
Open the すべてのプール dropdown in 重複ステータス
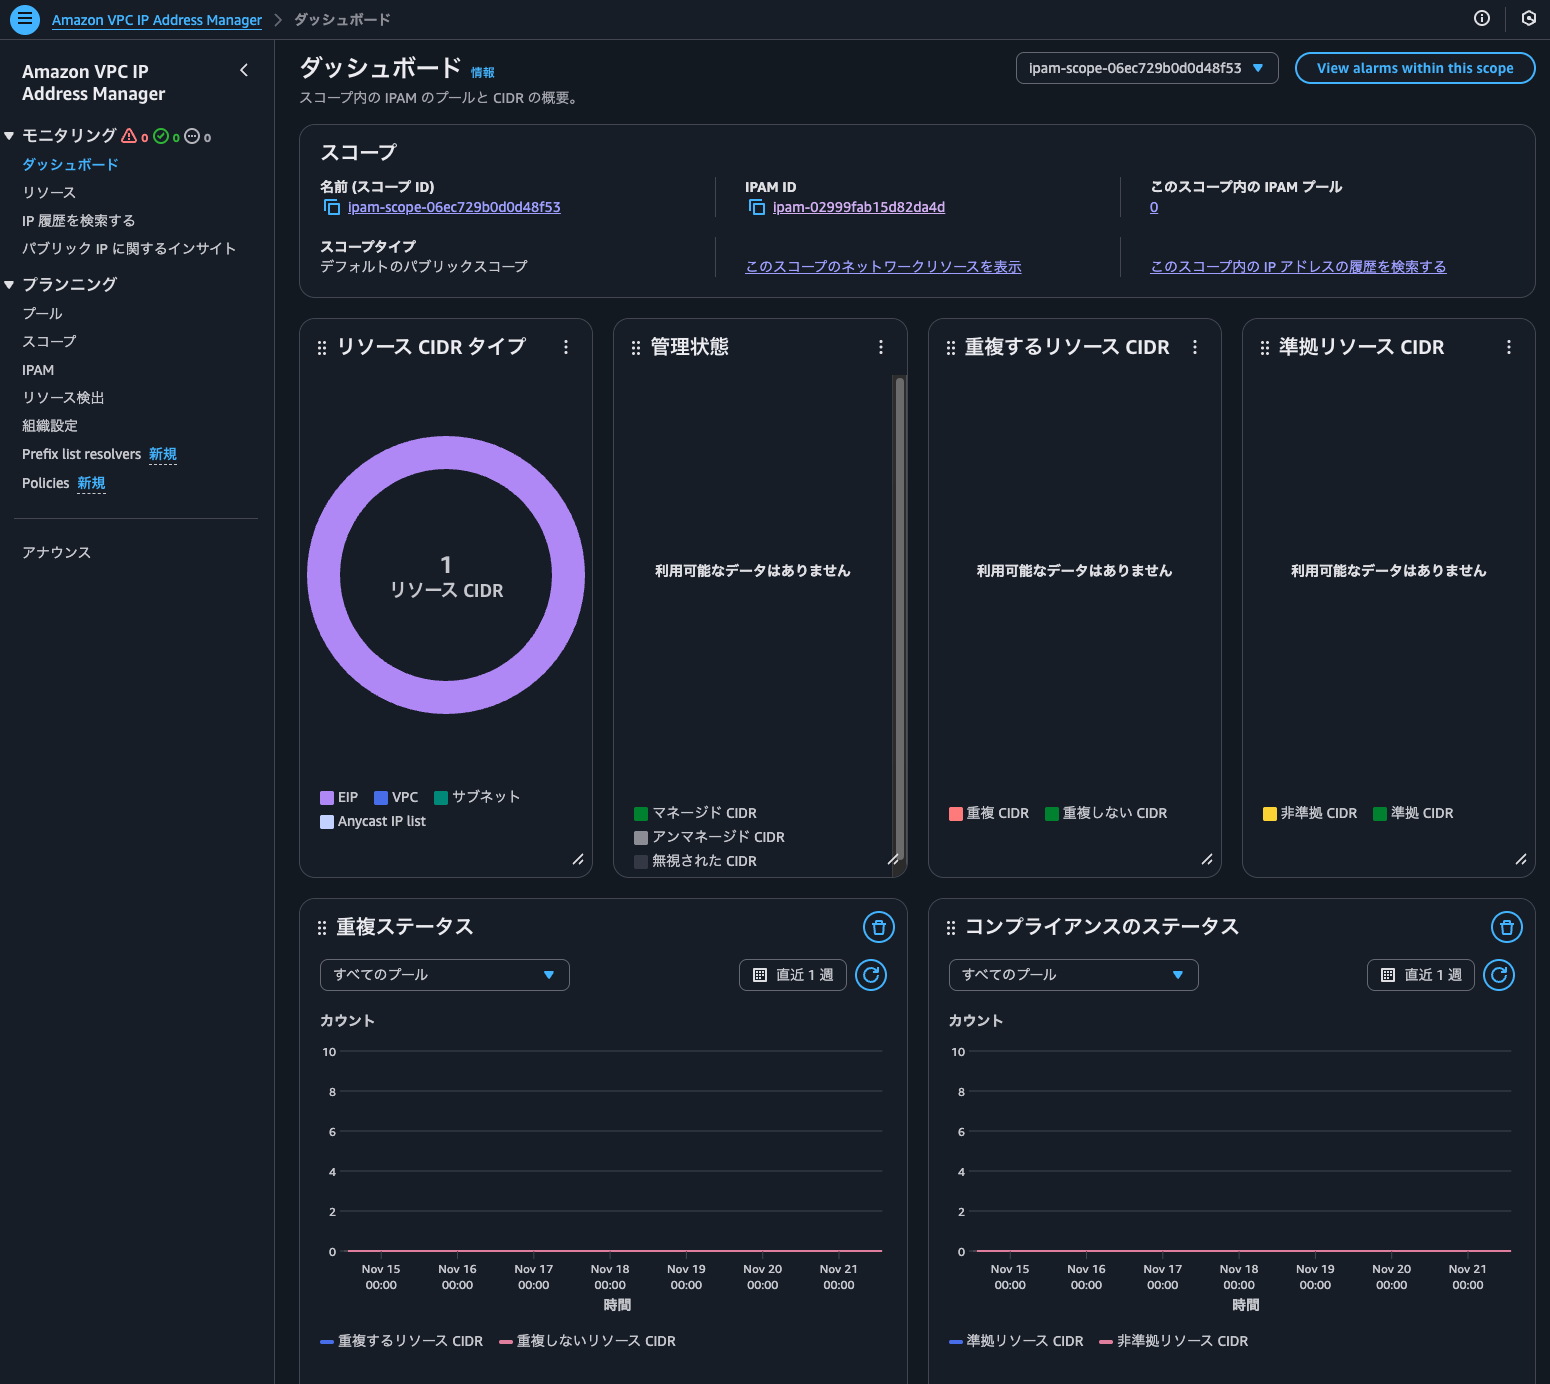click(x=444, y=975)
